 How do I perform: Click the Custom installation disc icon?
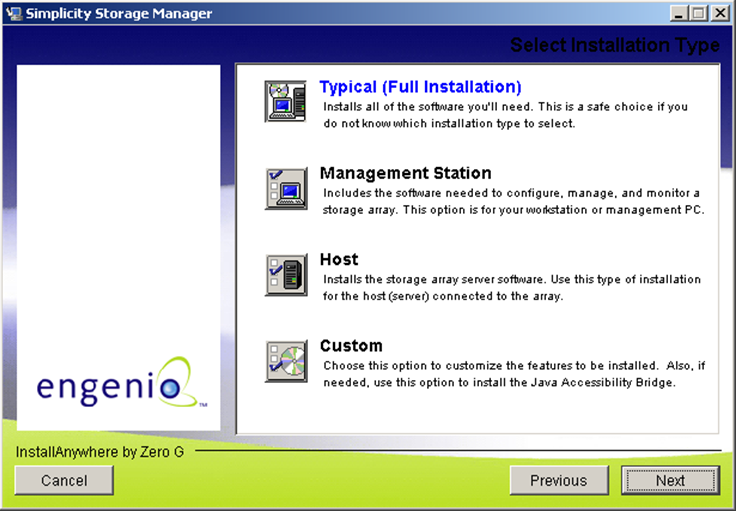tap(286, 361)
